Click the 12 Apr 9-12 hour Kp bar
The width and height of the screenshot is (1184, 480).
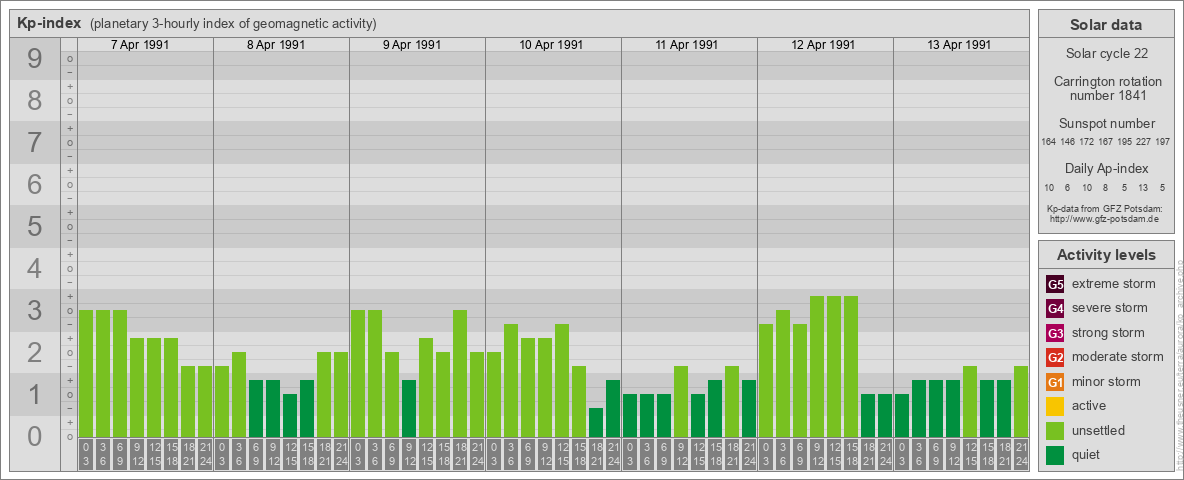coord(817,366)
